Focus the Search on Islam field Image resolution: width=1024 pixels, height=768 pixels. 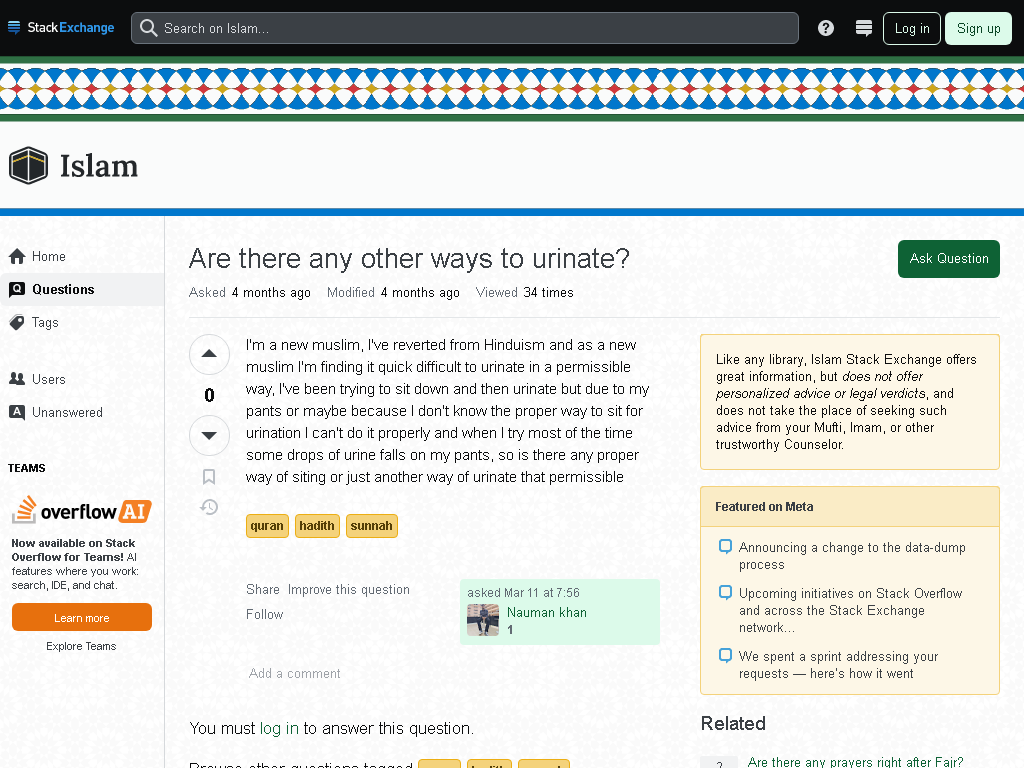point(465,28)
